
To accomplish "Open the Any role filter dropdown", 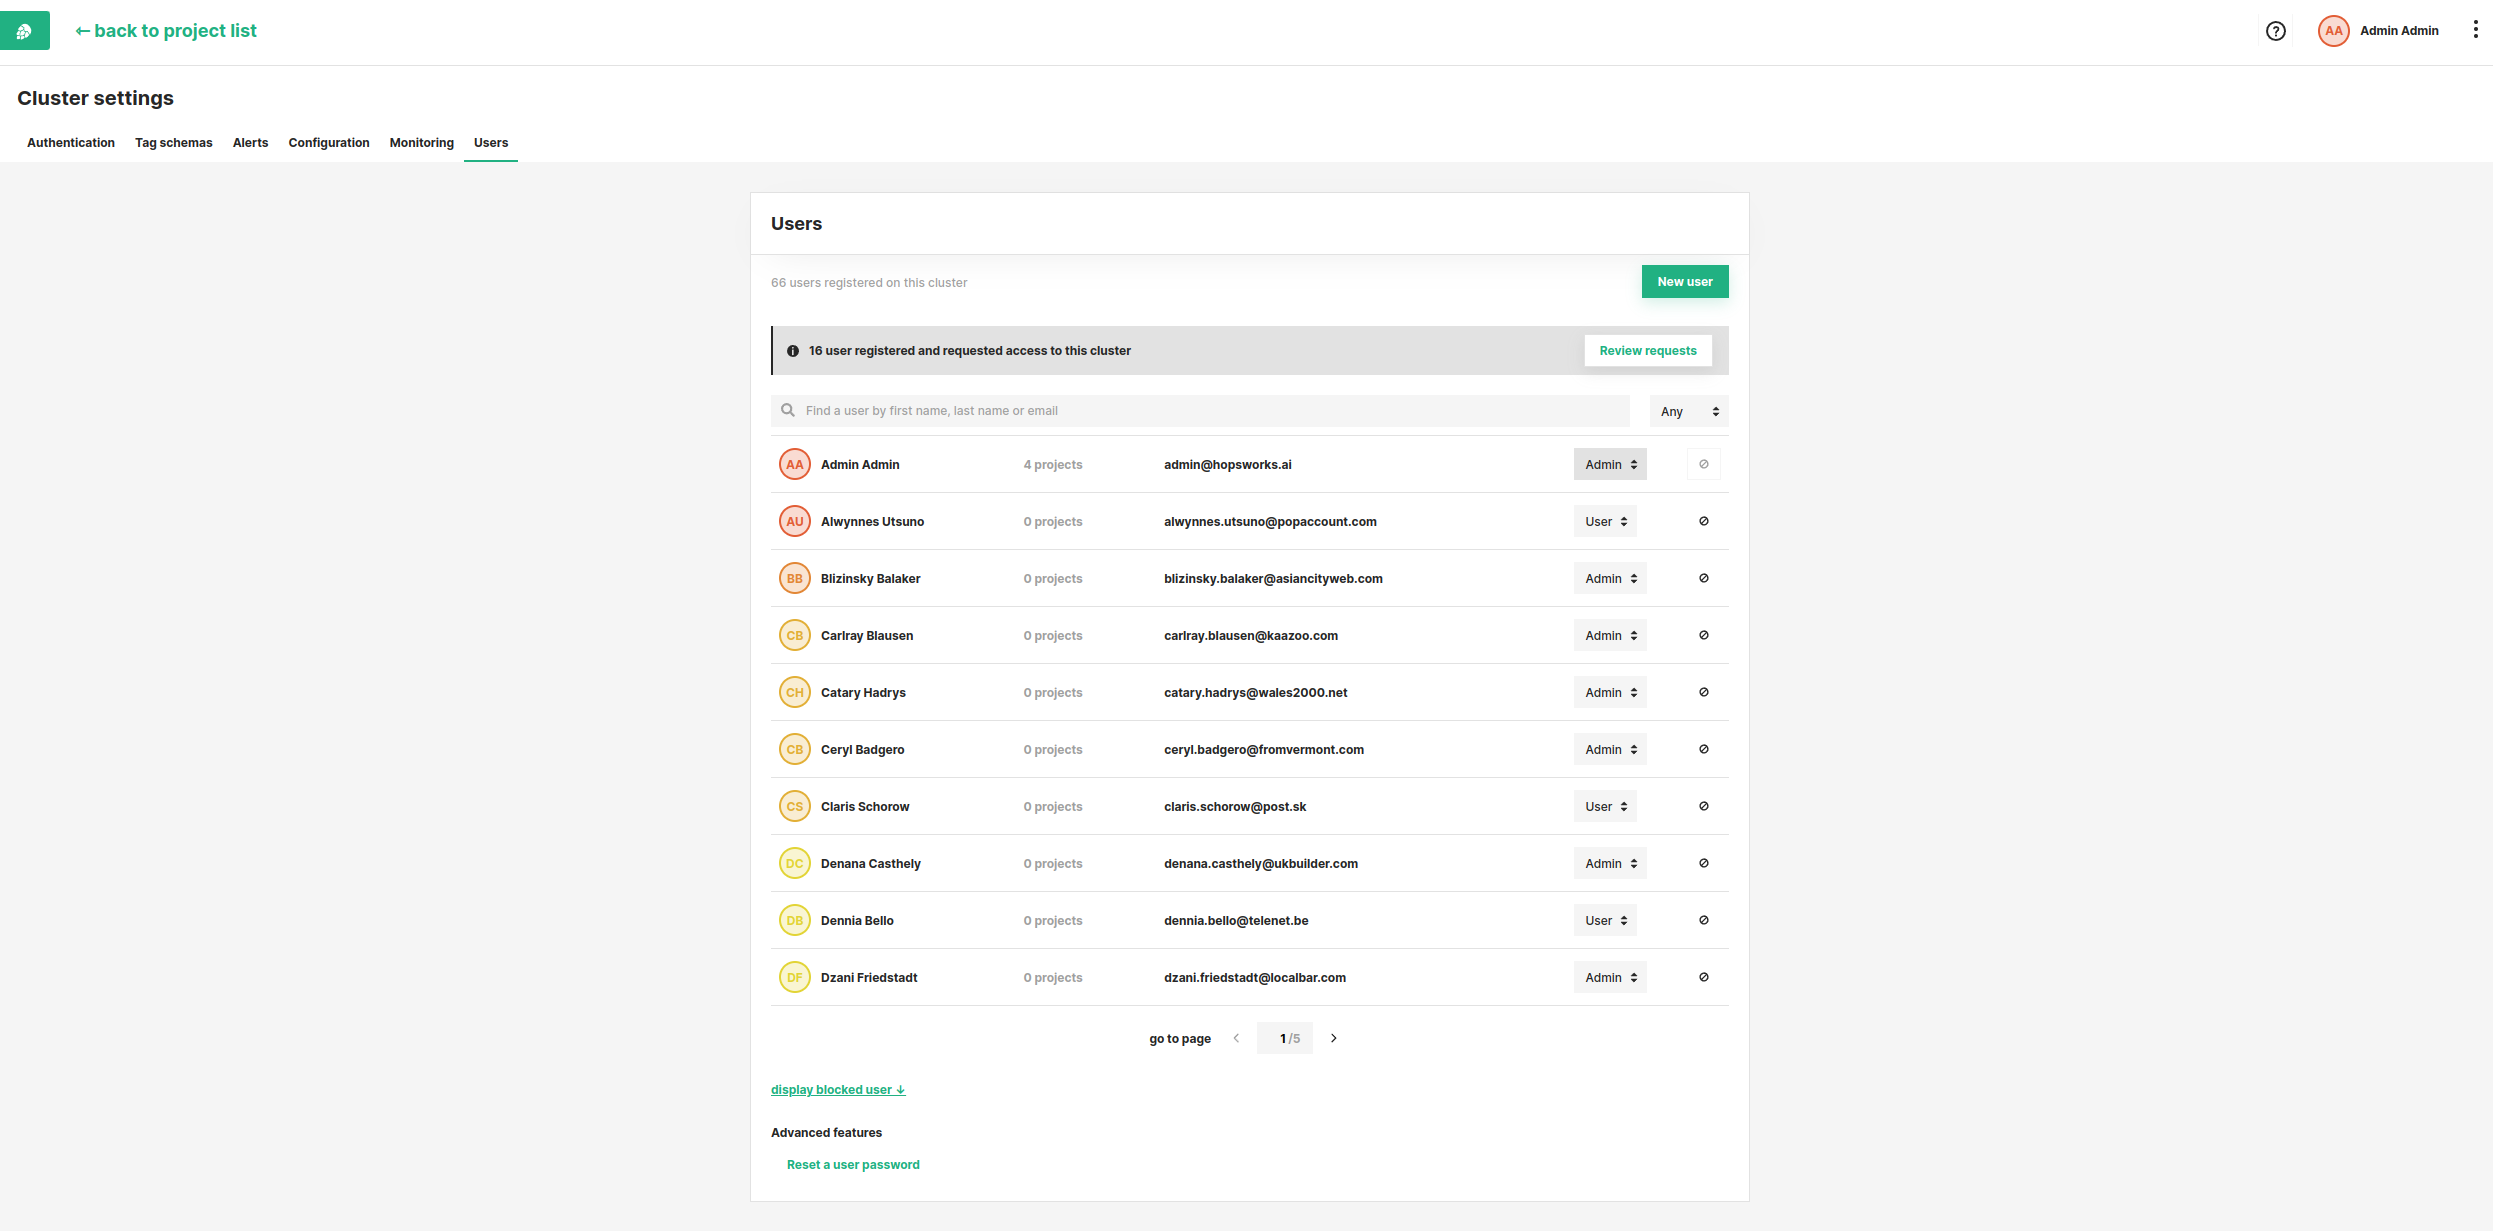I will [1688, 411].
